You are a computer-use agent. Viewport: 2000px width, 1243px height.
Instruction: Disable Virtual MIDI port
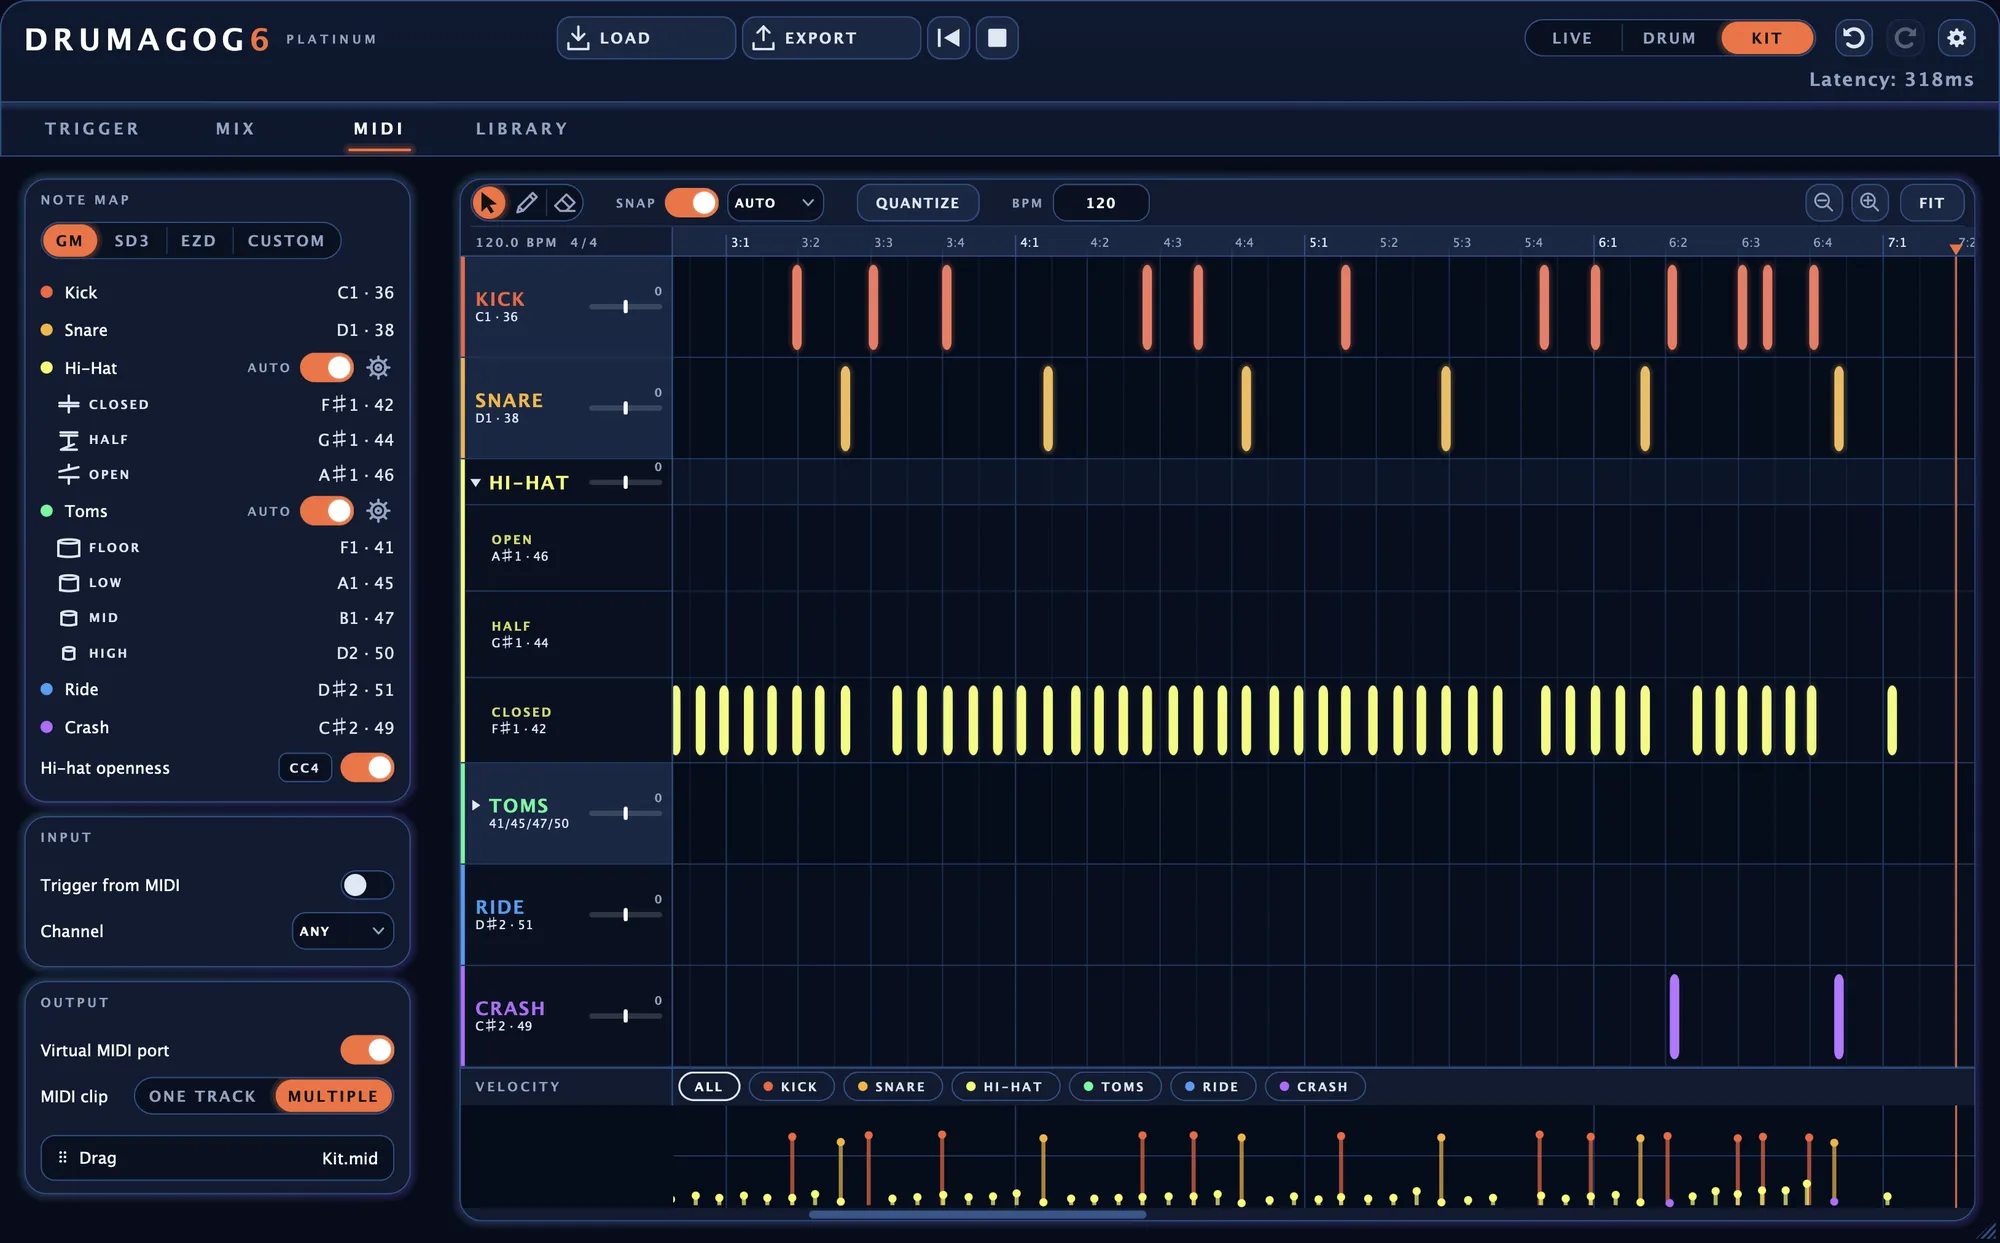[x=367, y=1050]
